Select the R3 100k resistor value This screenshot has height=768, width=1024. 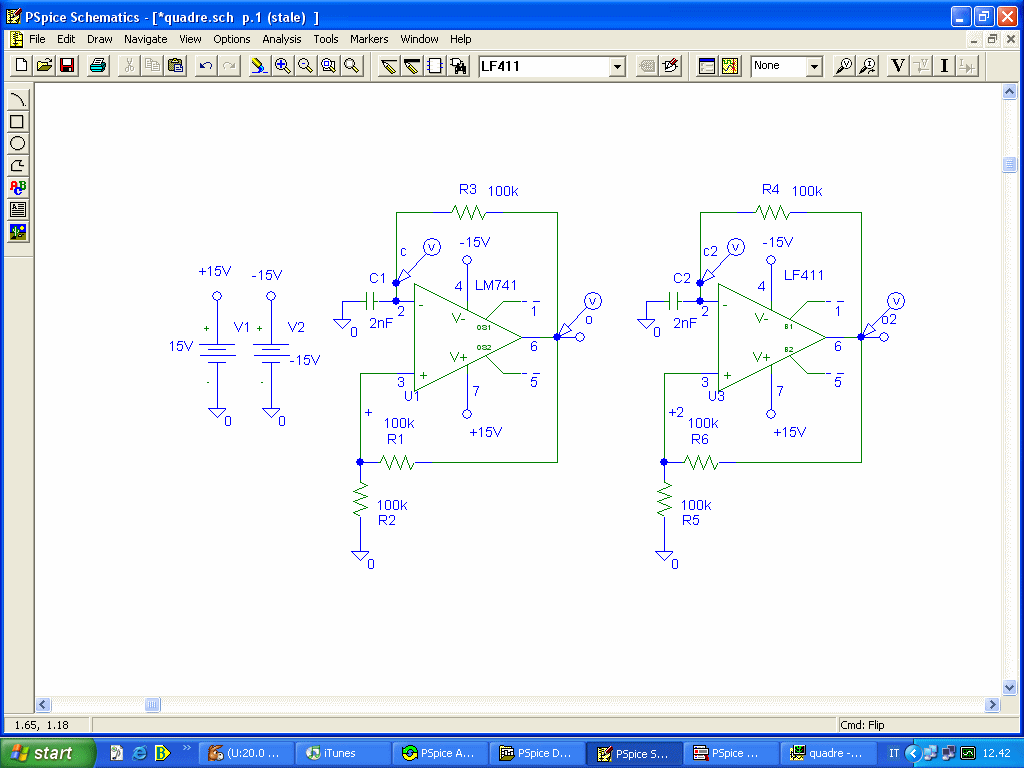pyautogui.click(x=503, y=191)
